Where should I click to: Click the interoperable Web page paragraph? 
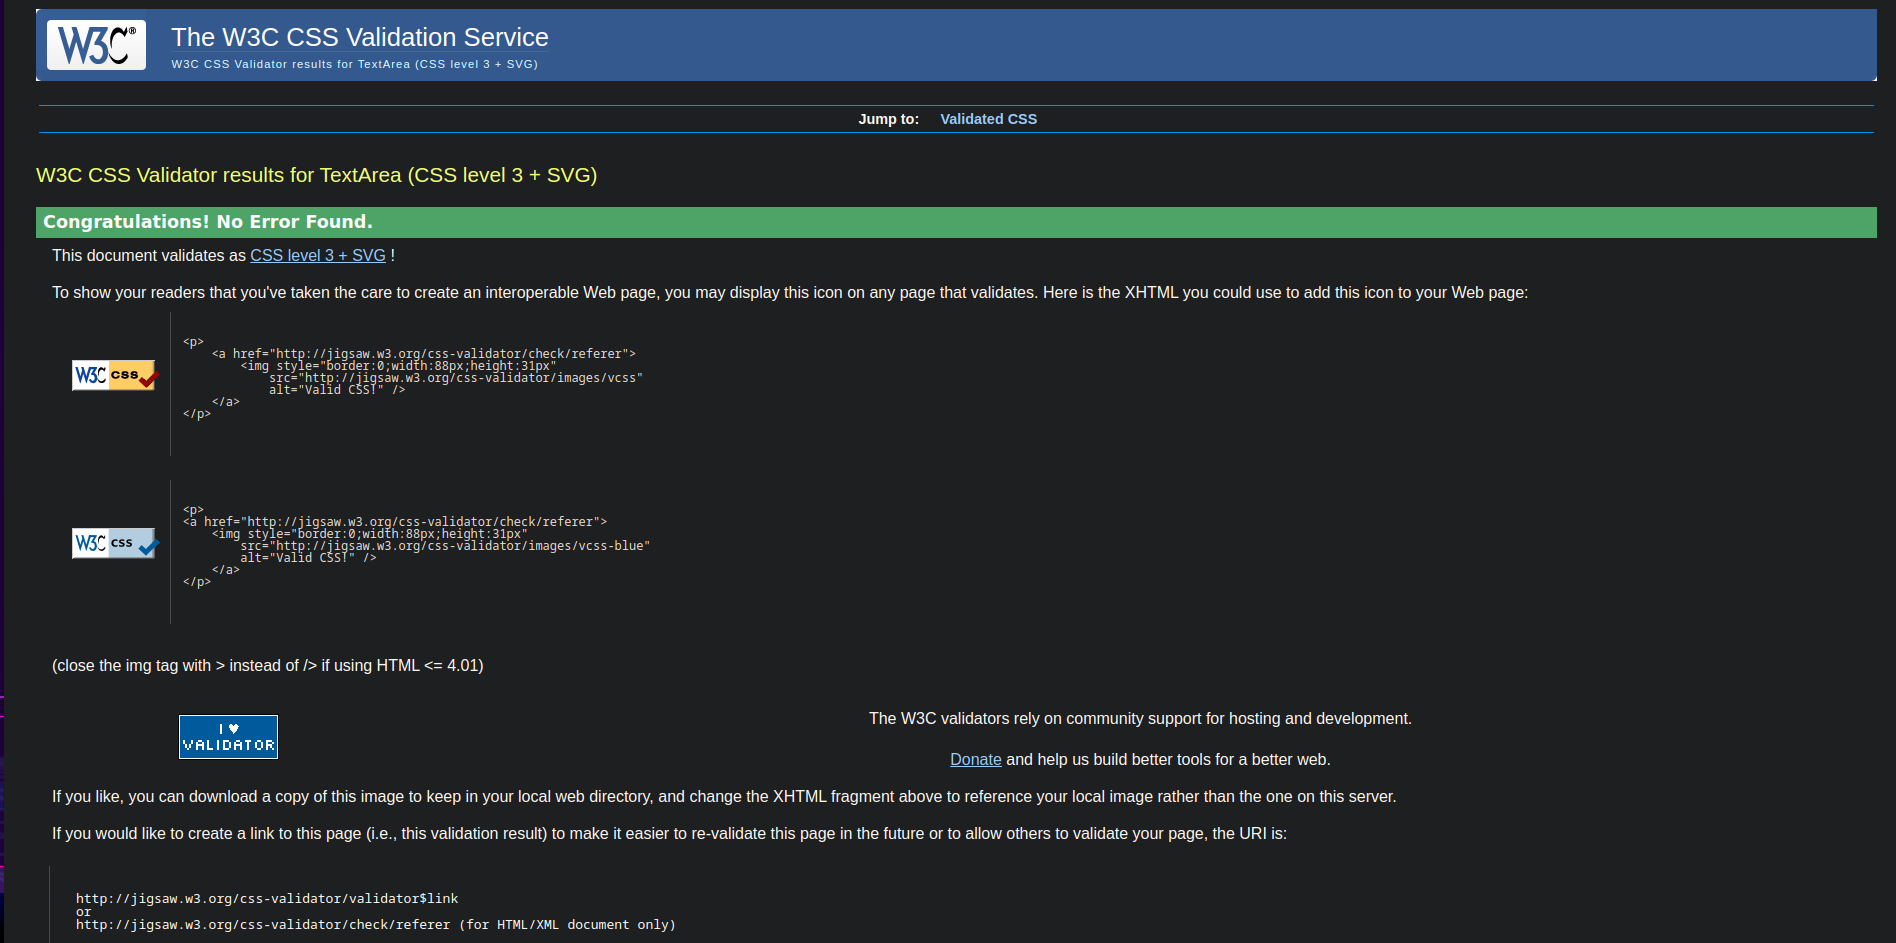[x=790, y=293]
